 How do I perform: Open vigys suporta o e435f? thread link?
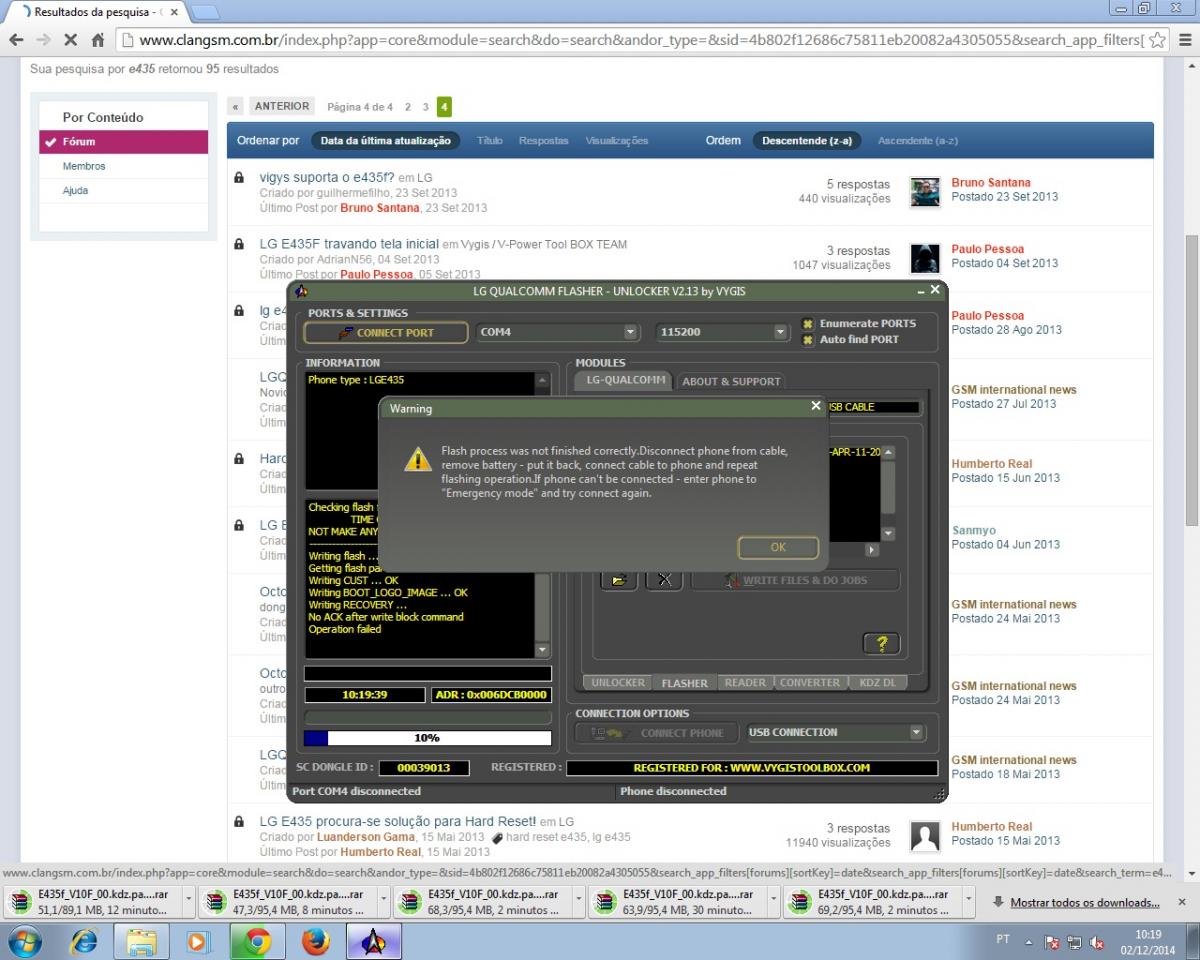[x=327, y=178]
